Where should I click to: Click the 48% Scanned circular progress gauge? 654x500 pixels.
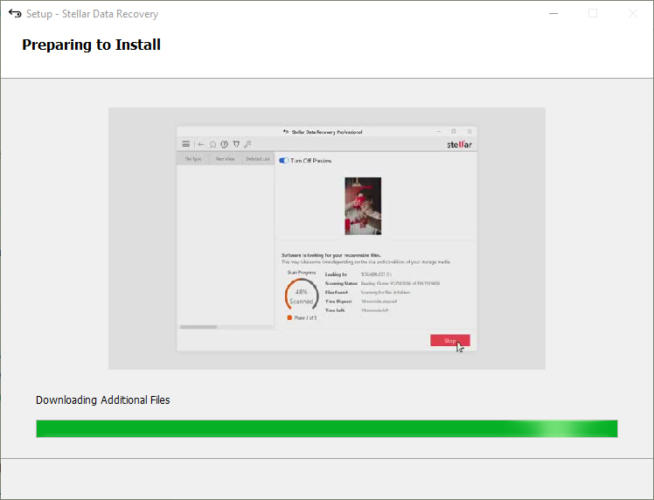(x=302, y=296)
